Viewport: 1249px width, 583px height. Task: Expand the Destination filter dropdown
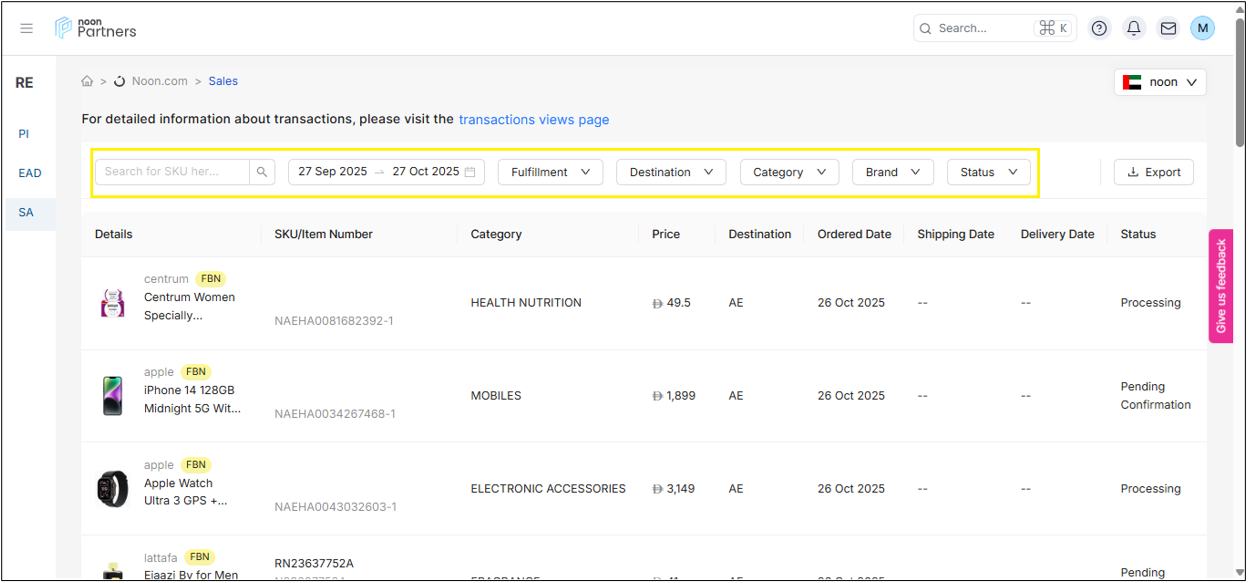click(x=671, y=172)
